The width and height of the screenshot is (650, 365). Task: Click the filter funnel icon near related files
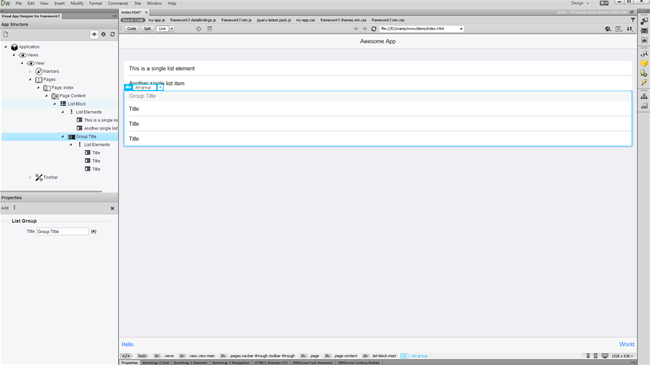coord(633,20)
